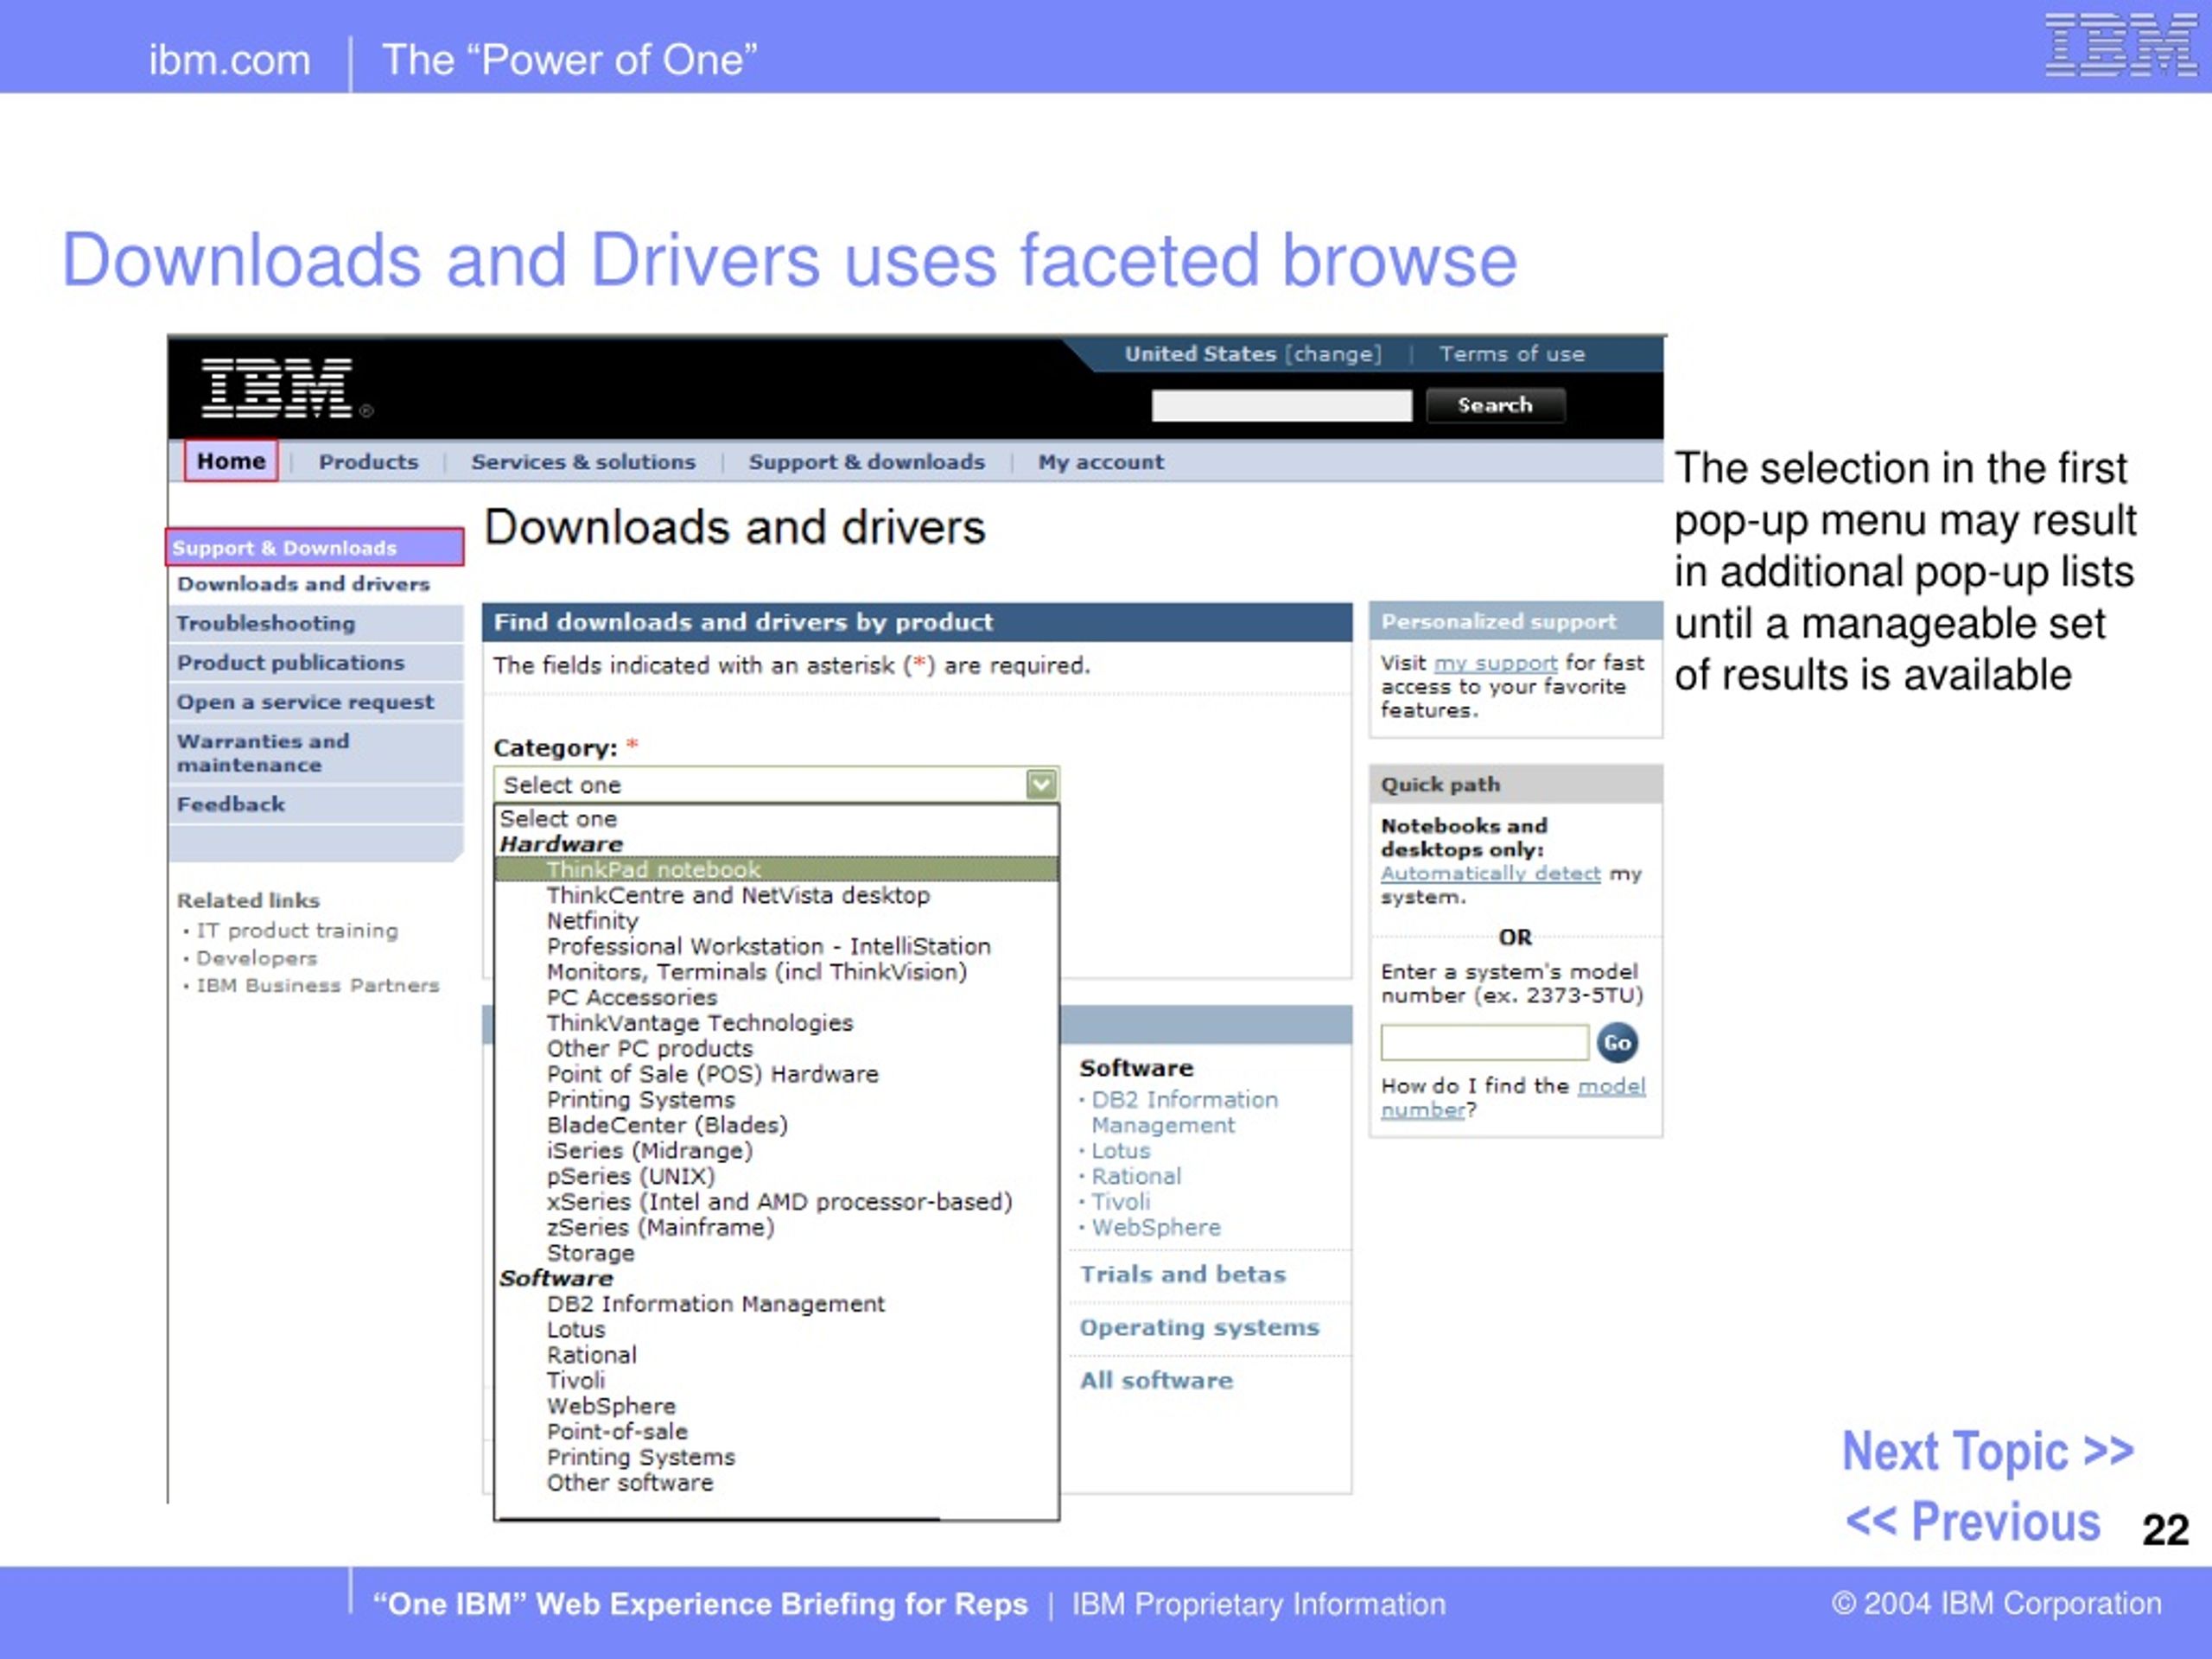The height and width of the screenshot is (1659, 2212).
Task: Pick PC Accessories from the list
Action: (631, 997)
